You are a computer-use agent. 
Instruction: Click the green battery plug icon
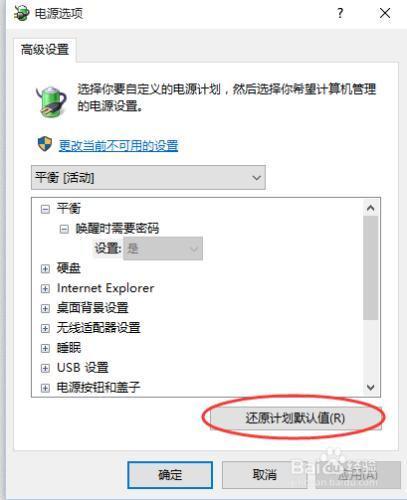point(51,101)
